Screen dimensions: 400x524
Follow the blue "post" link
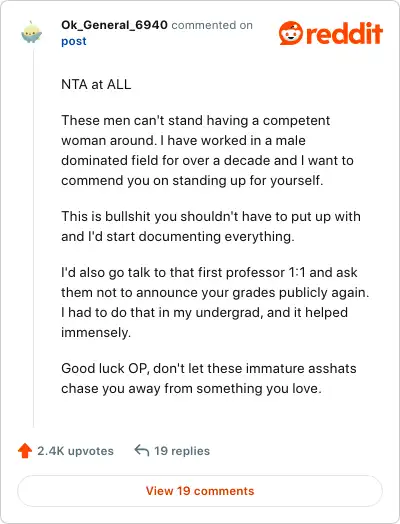pos(74,41)
